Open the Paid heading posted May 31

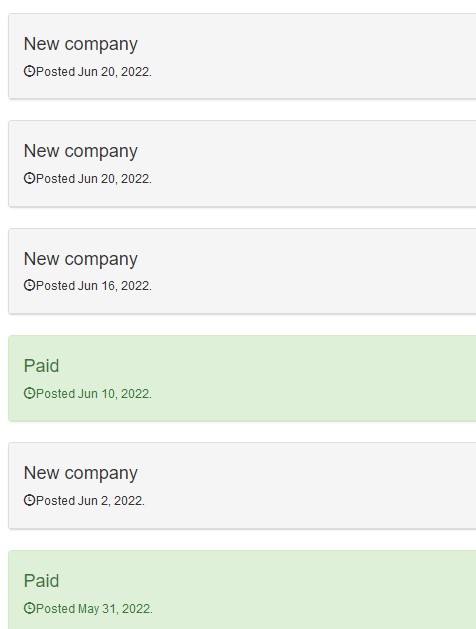(41, 581)
